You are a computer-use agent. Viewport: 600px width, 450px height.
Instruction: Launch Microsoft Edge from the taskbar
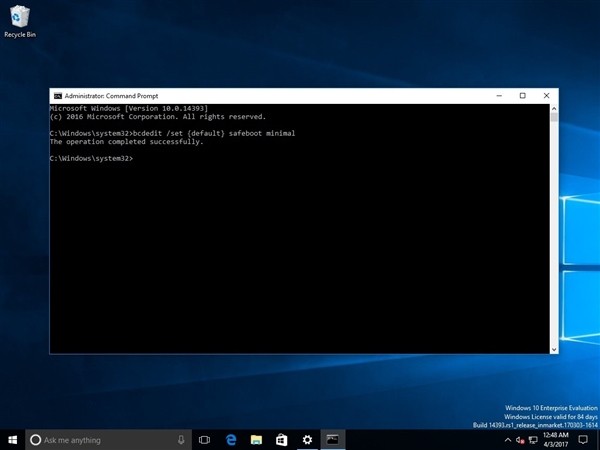(x=231, y=440)
